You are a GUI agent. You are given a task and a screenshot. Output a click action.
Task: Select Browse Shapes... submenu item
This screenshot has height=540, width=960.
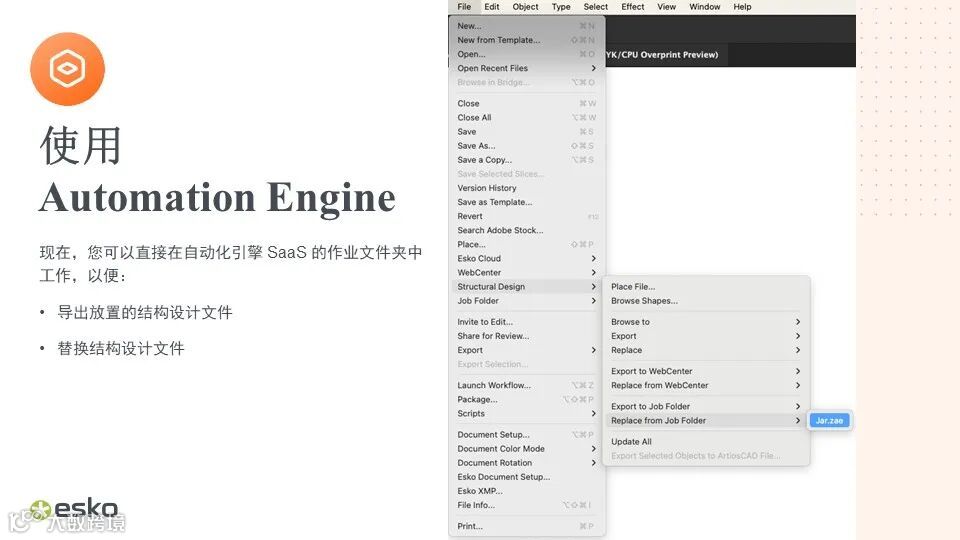pyautogui.click(x=706, y=301)
